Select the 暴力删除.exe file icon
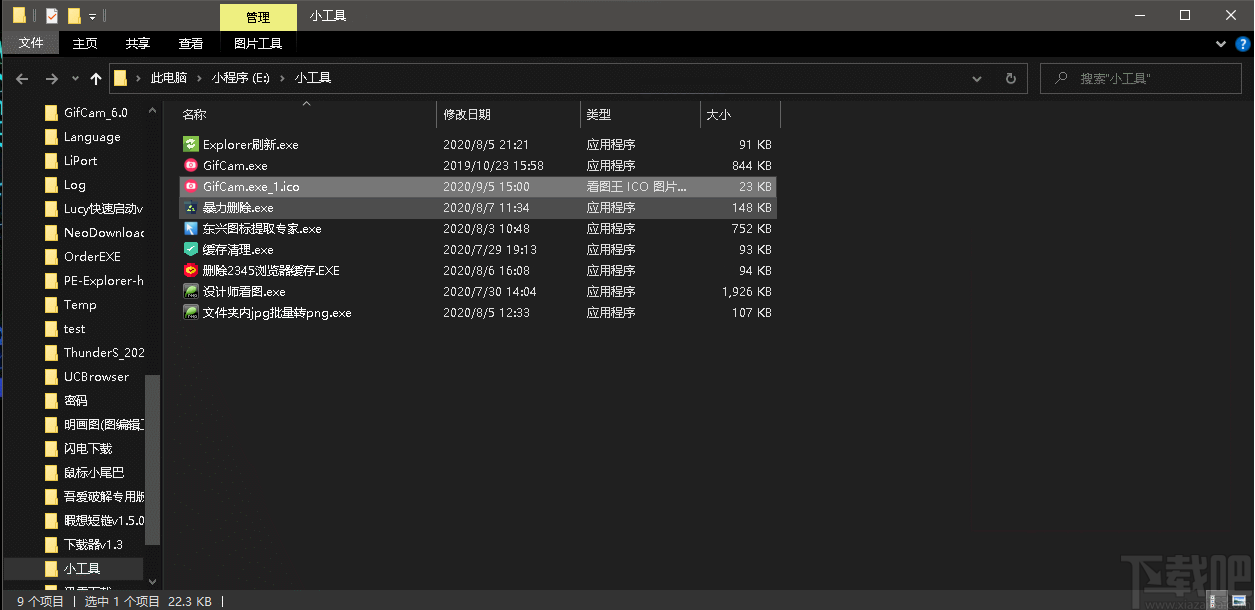Image resolution: width=1255 pixels, height=610 pixels. (x=190, y=207)
